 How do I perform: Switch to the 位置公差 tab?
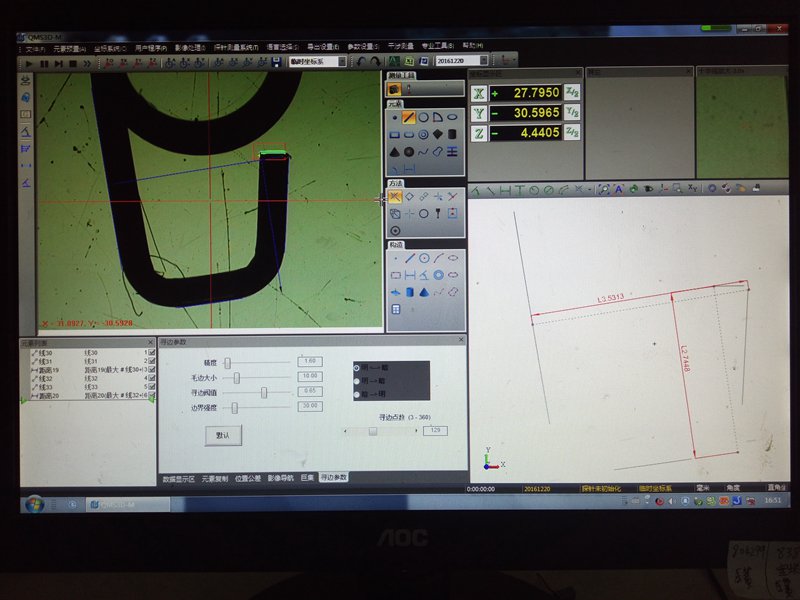pos(249,478)
